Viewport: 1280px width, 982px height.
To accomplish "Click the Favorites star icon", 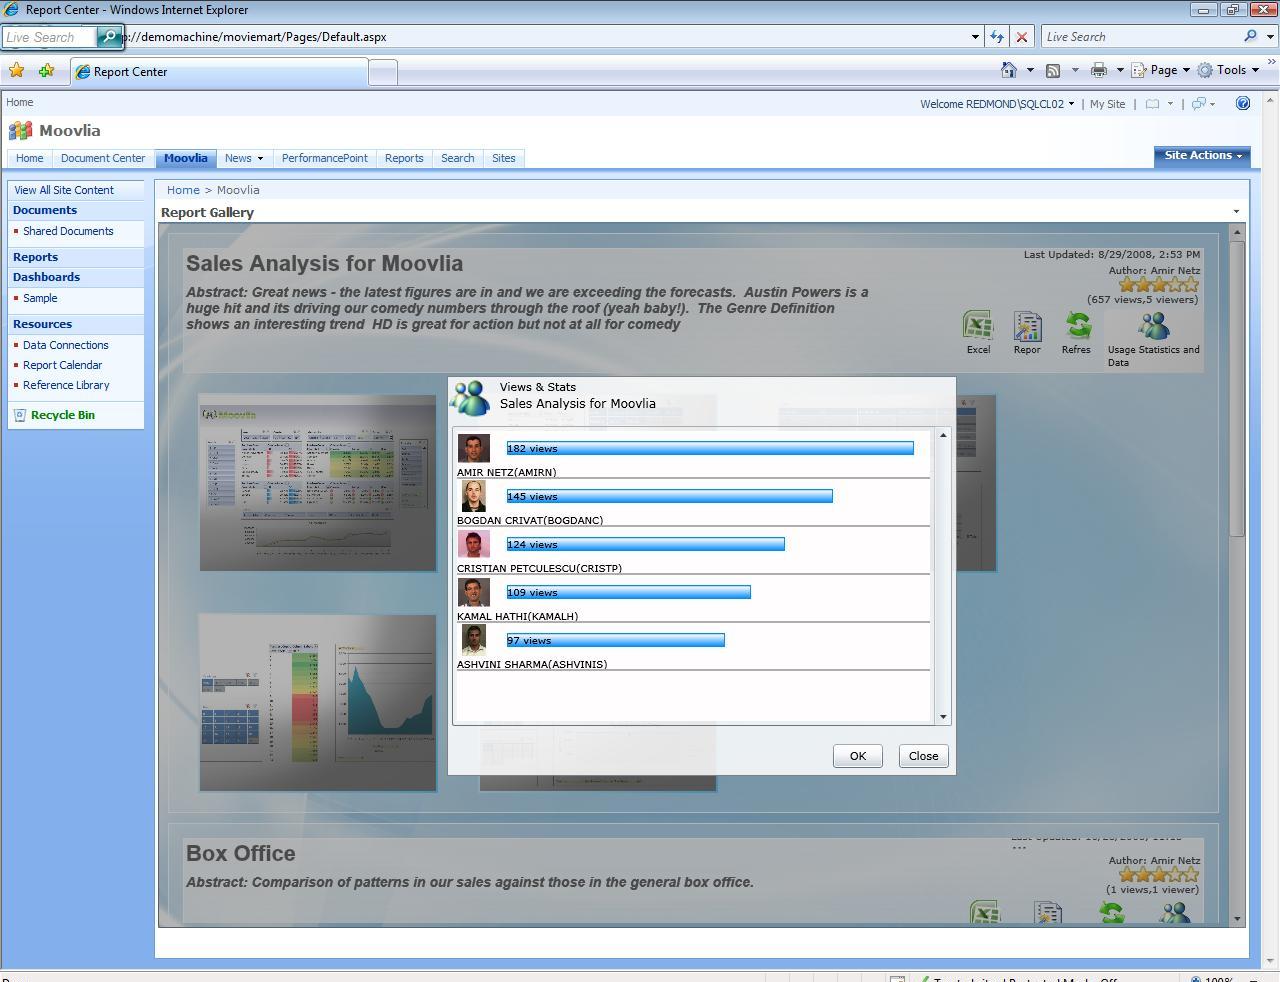I will [16, 71].
